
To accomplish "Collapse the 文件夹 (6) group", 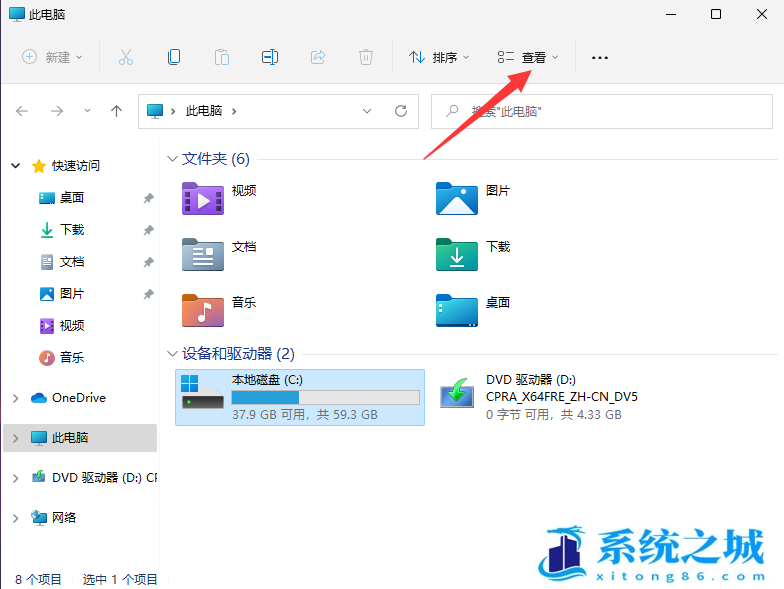I will (172, 159).
